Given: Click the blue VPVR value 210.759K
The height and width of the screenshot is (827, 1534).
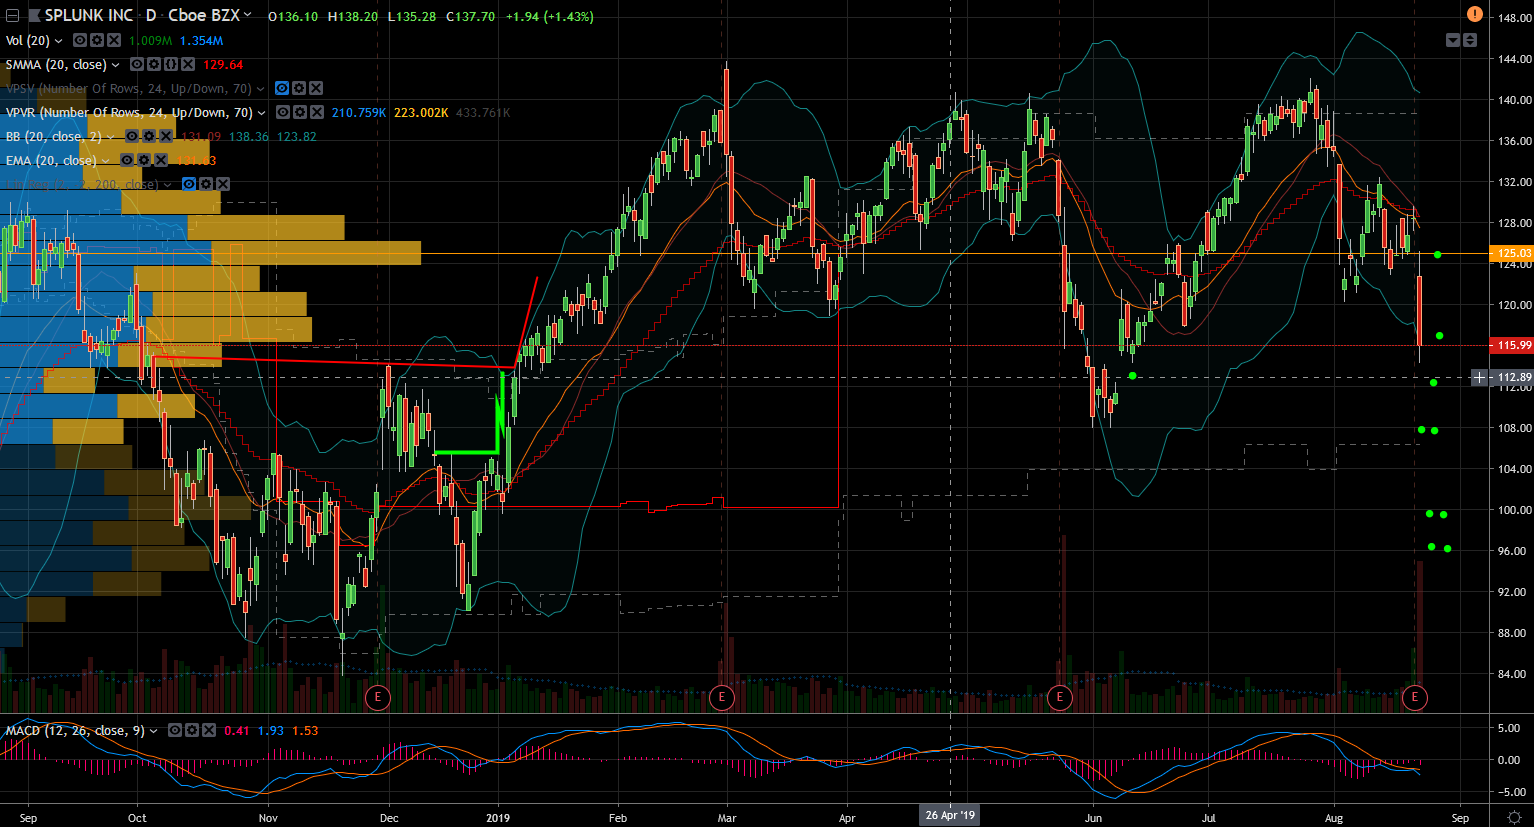Looking at the screenshot, I should pyautogui.click(x=359, y=113).
